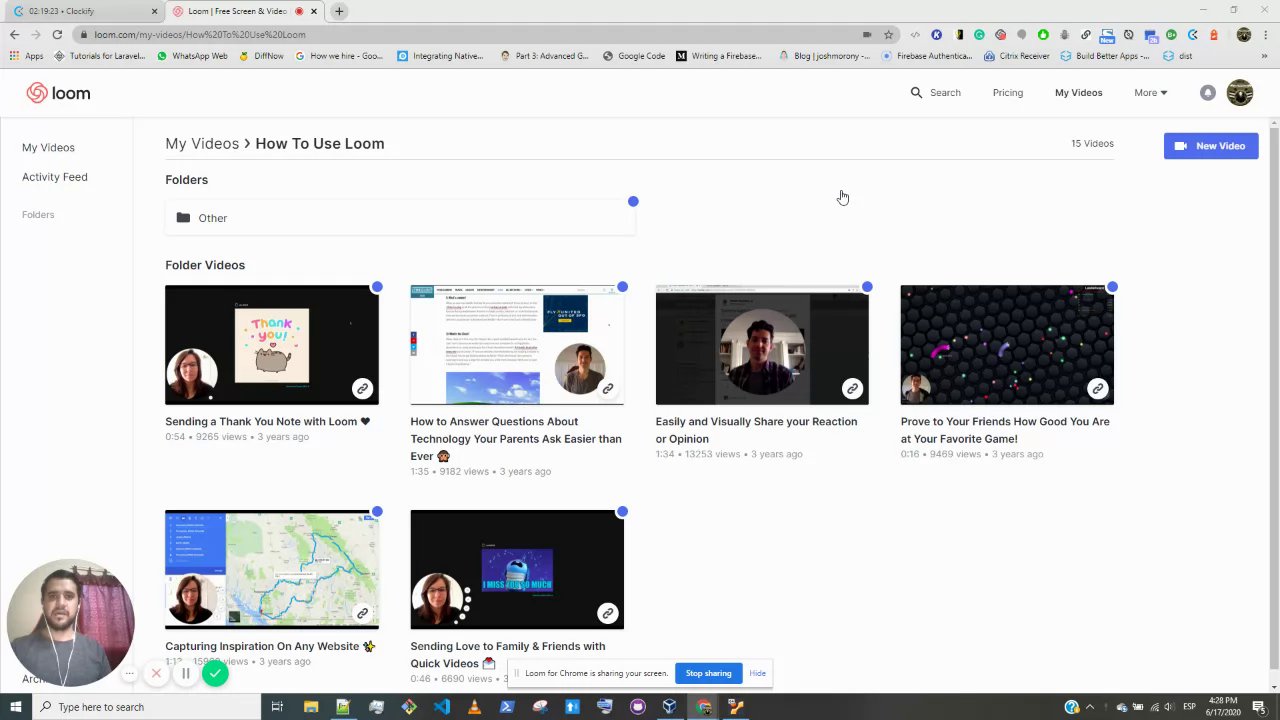Reload the page in Chrome
The image size is (1280, 720).
(57, 34)
